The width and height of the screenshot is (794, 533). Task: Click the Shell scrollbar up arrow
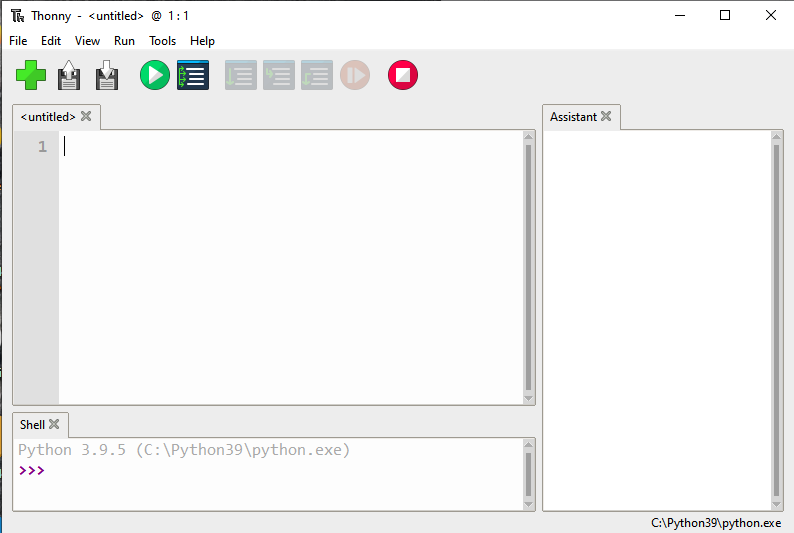point(528,444)
